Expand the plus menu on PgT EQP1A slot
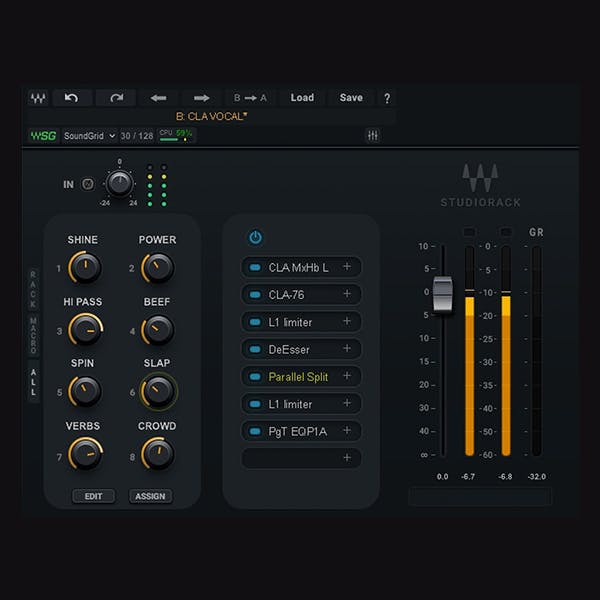 [347, 431]
